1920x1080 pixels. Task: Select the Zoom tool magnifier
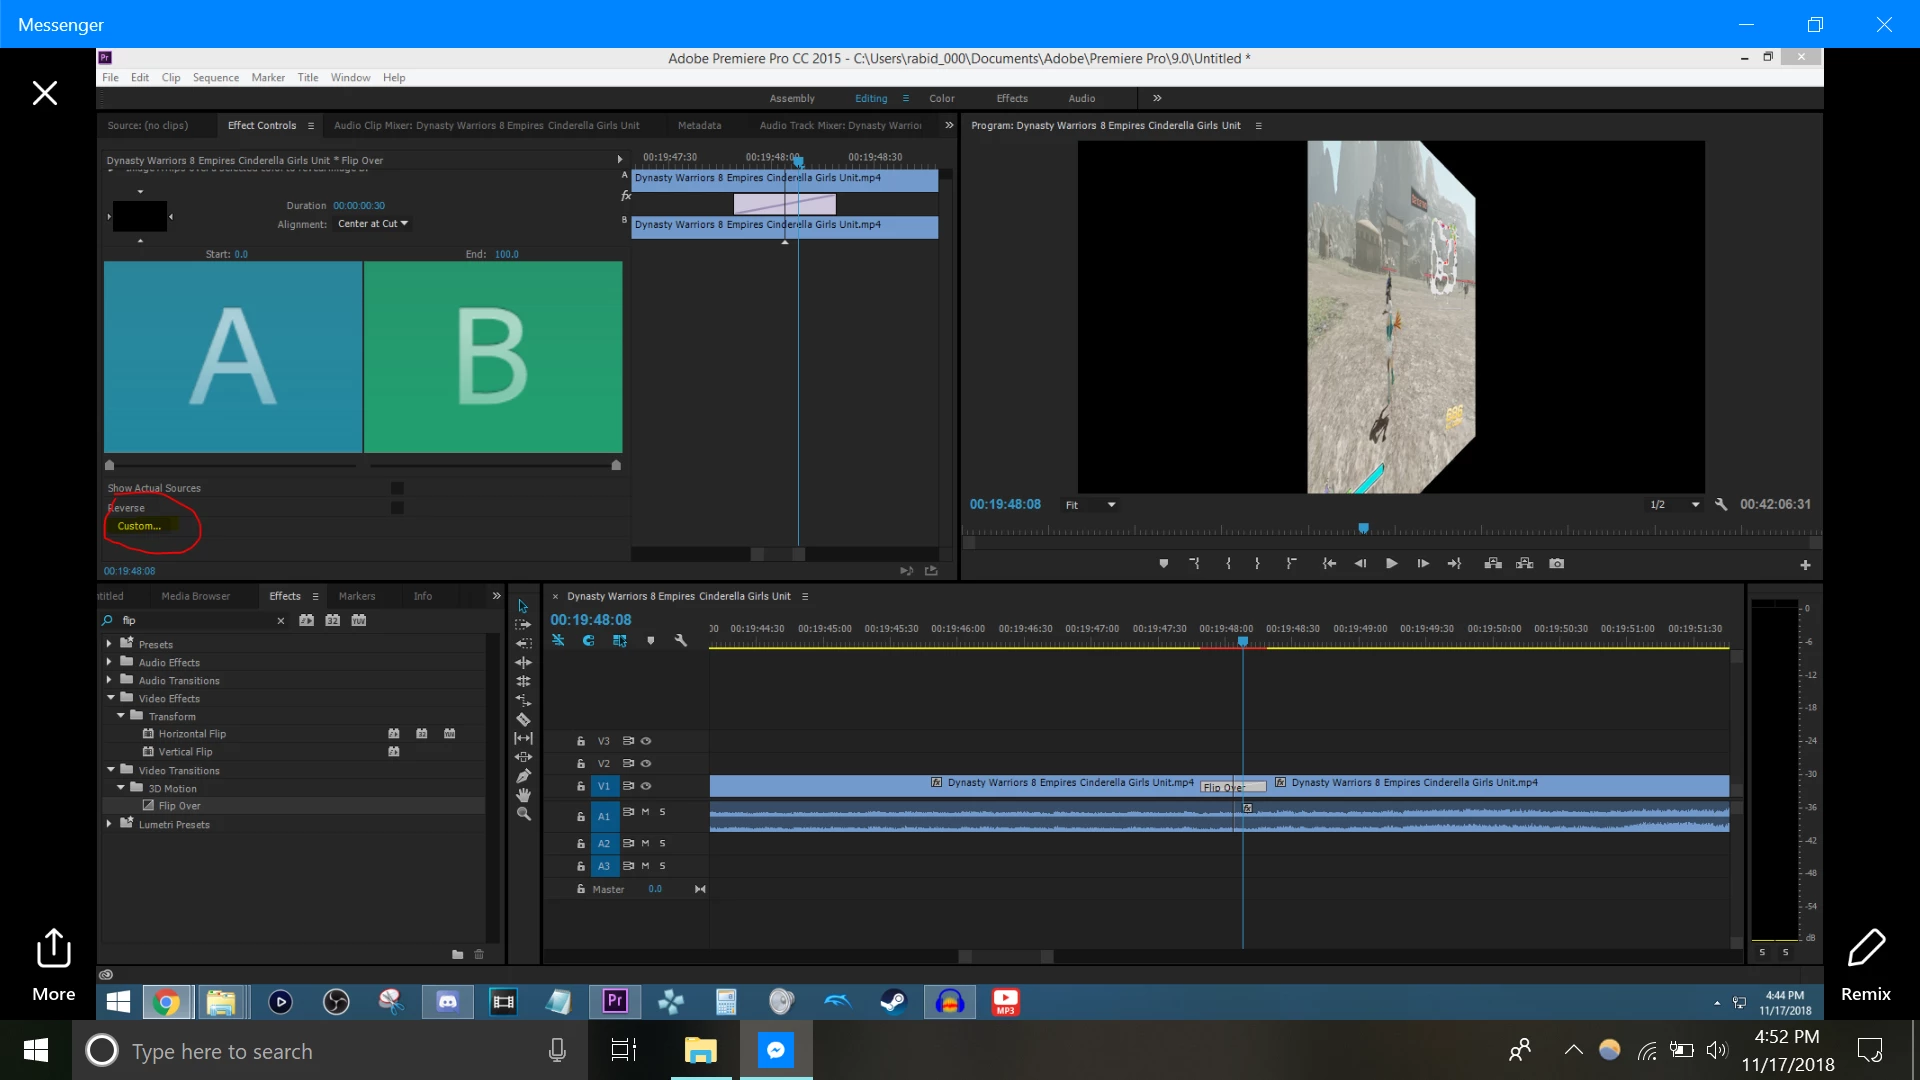(523, 814)
